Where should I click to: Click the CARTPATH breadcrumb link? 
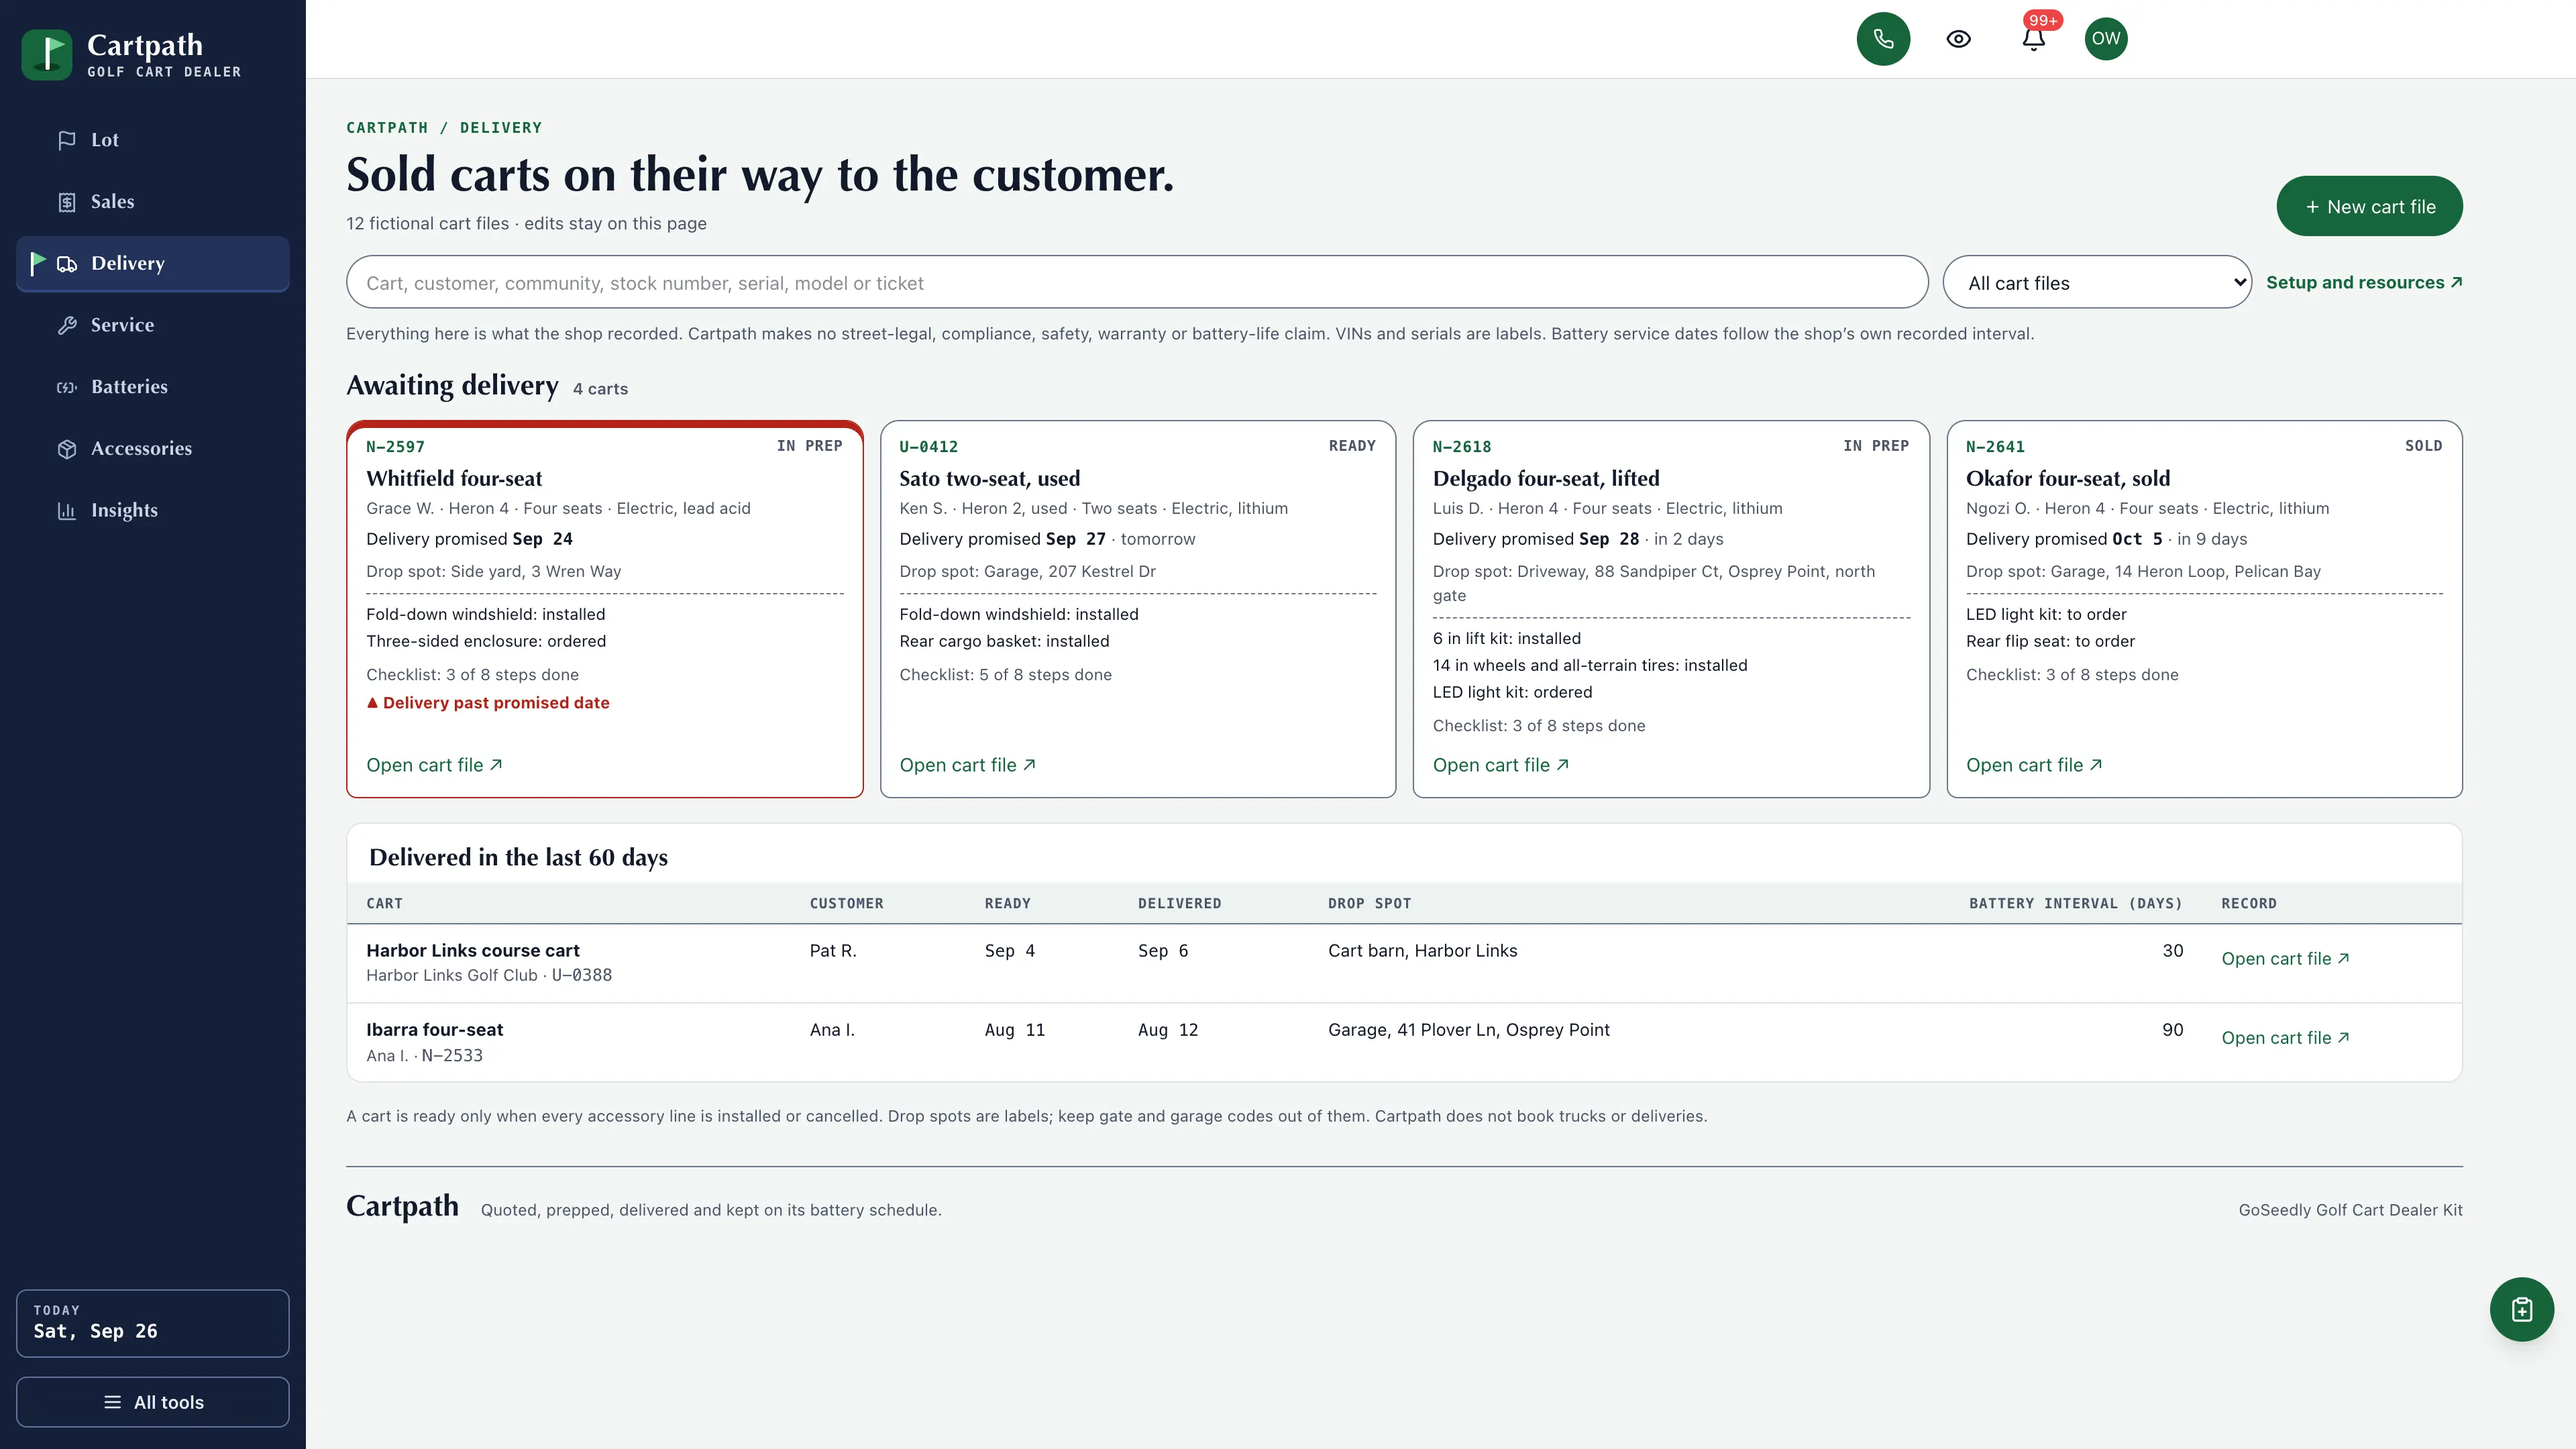click(x=387, y=128)
